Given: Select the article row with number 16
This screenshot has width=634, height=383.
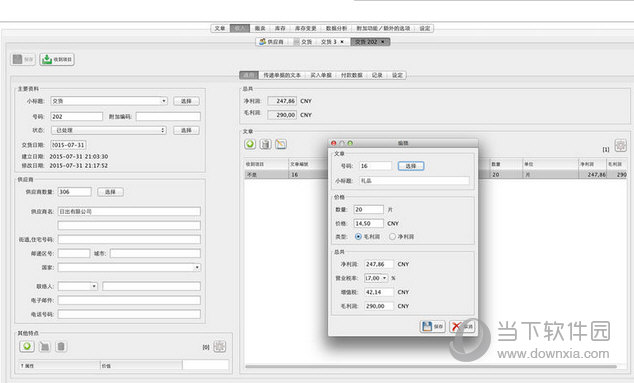Looking at the screenshot, I should pos(436,174).
